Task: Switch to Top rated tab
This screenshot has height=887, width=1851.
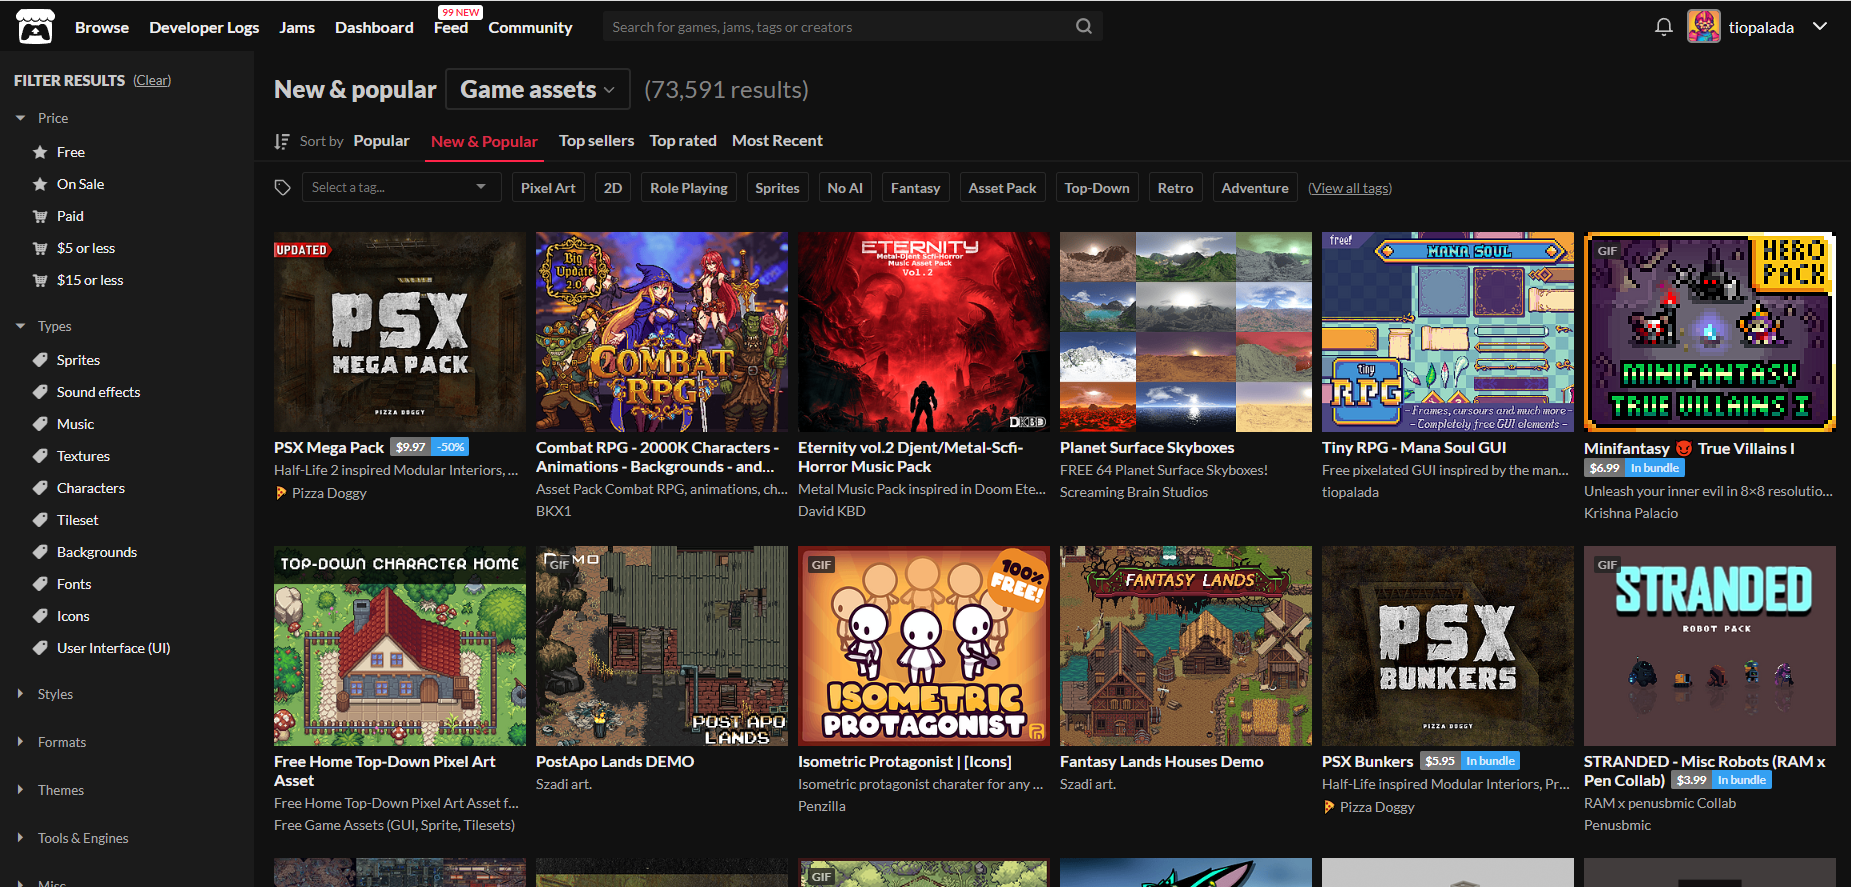Action: pyautogui.click(x=683, y=141)
